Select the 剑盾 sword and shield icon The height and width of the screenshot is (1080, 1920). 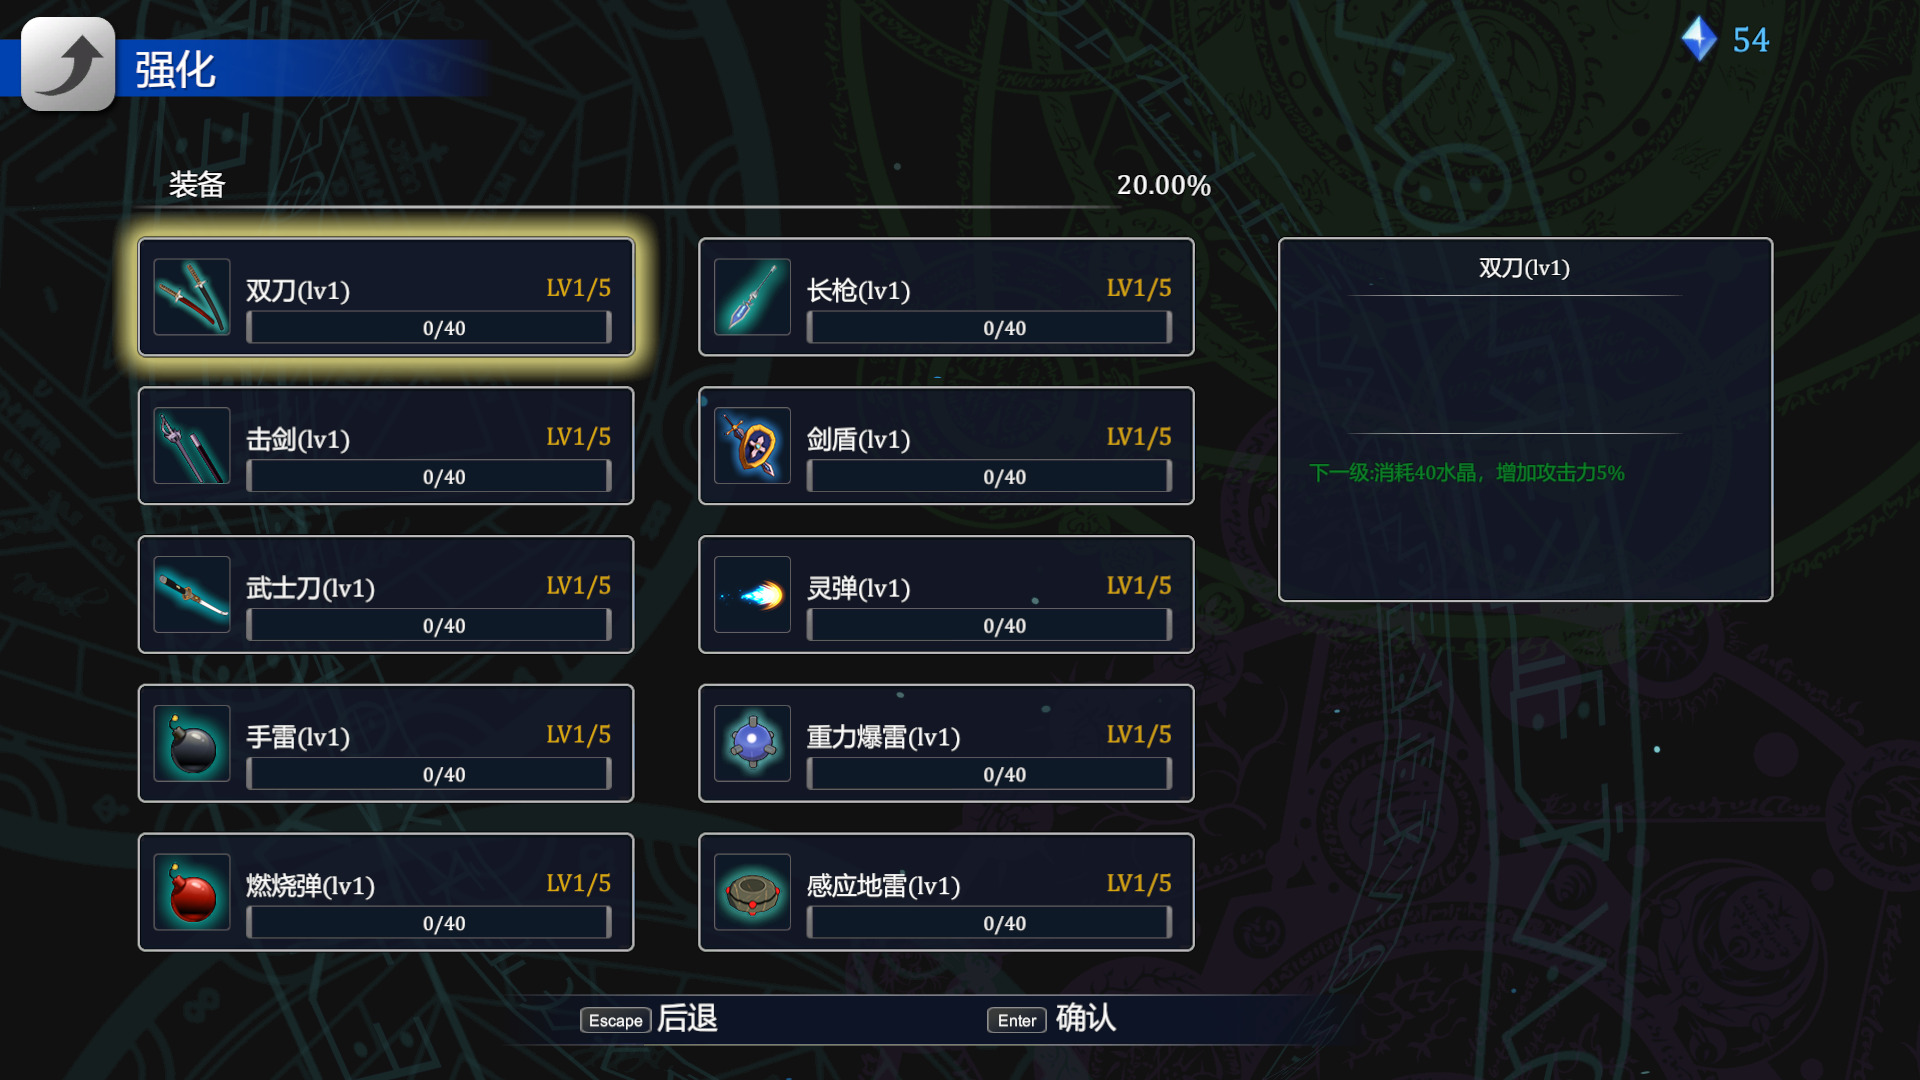click(x=752, y=446)
